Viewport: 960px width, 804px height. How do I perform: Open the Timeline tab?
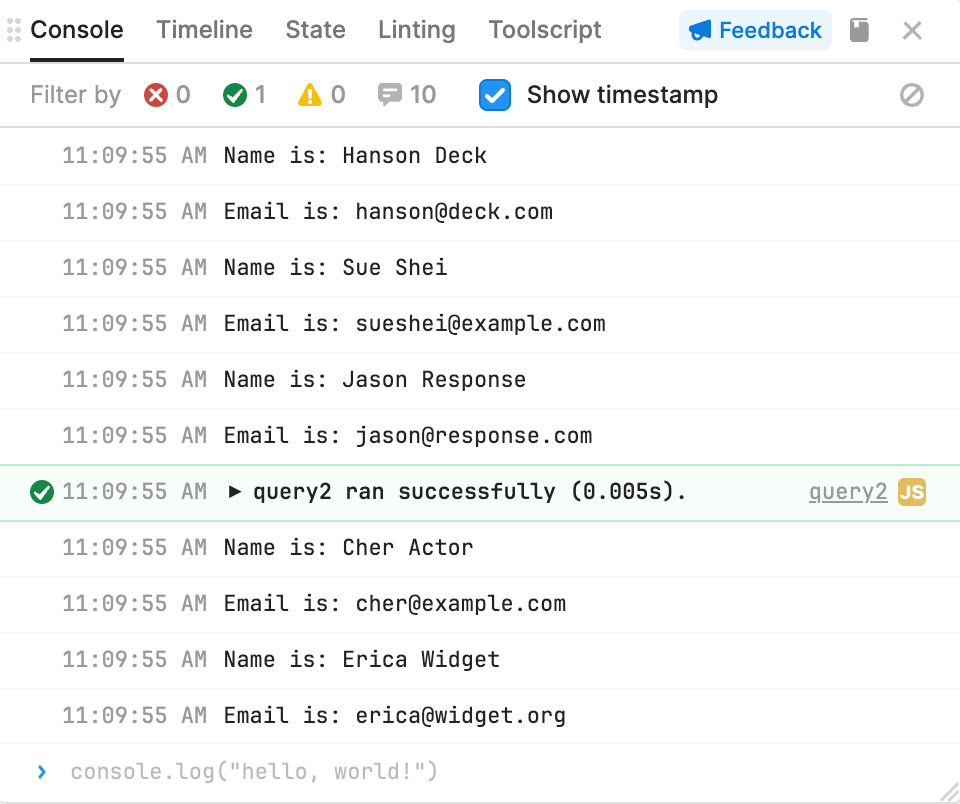click(204, 30)
